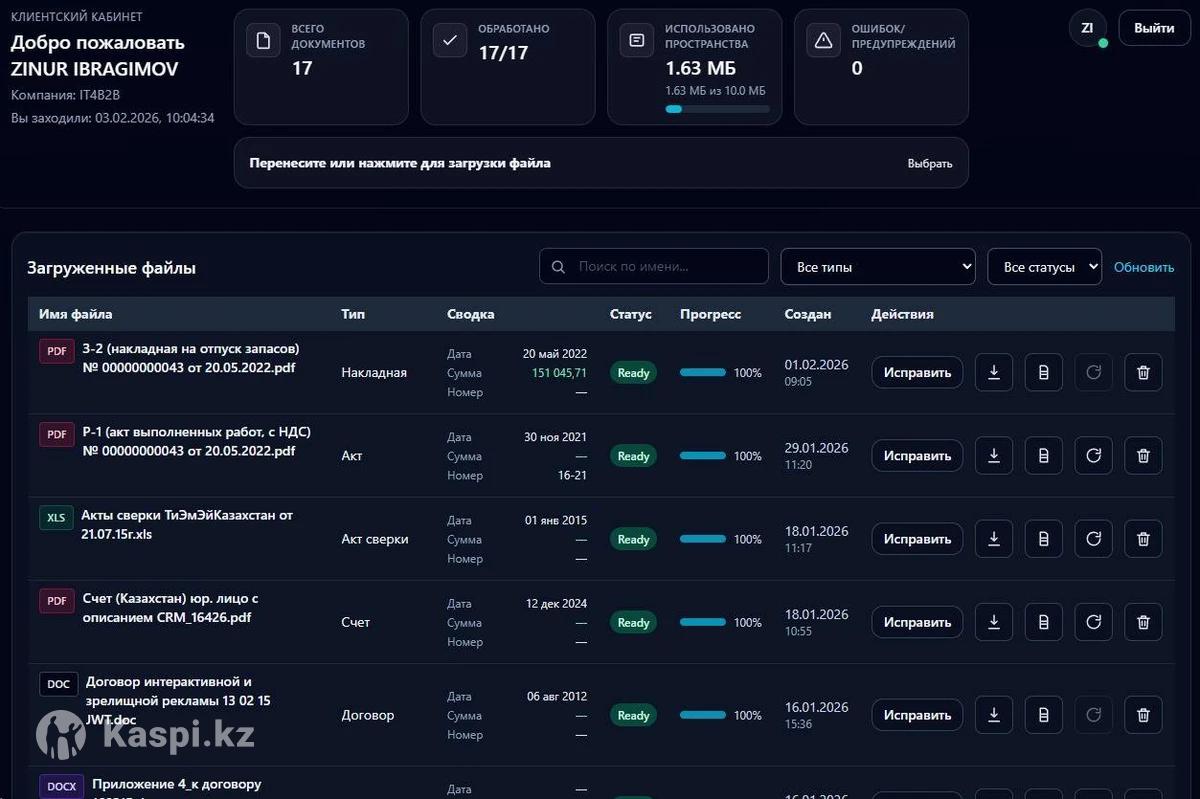Screen dimensions: 1200x799
Task: Click the 'Обновить' link
Action: (x=1144, y=267)
